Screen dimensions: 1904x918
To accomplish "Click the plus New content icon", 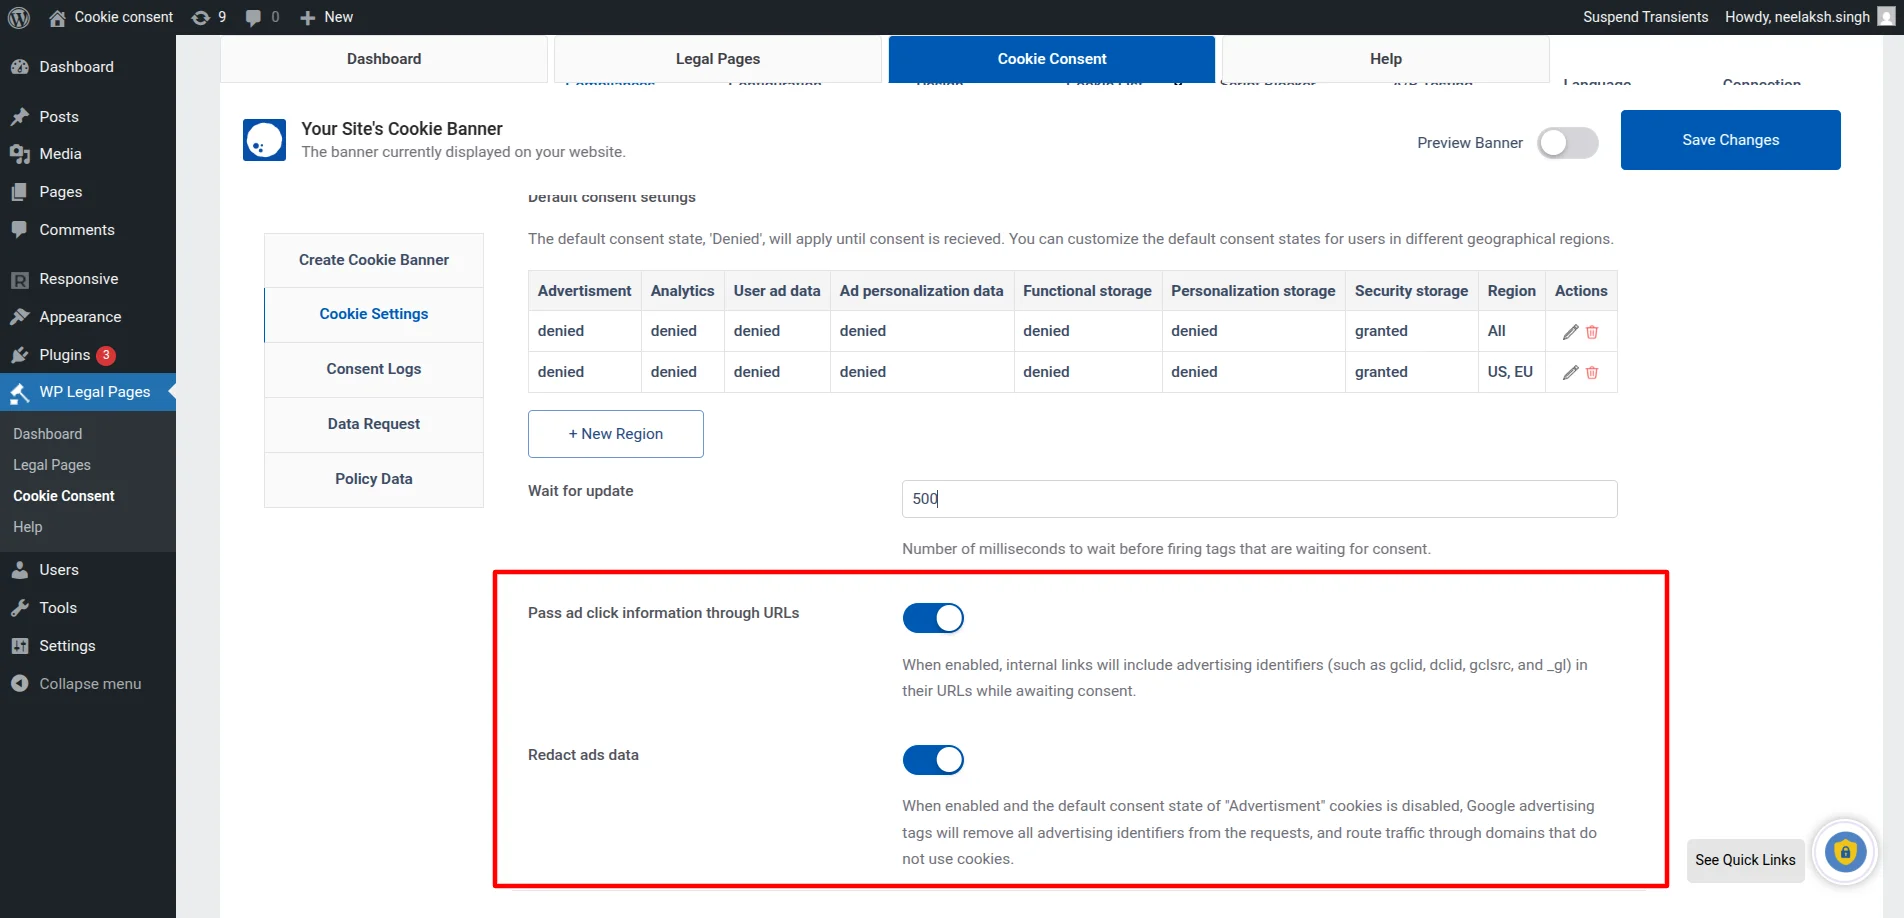I will [308, 17].
